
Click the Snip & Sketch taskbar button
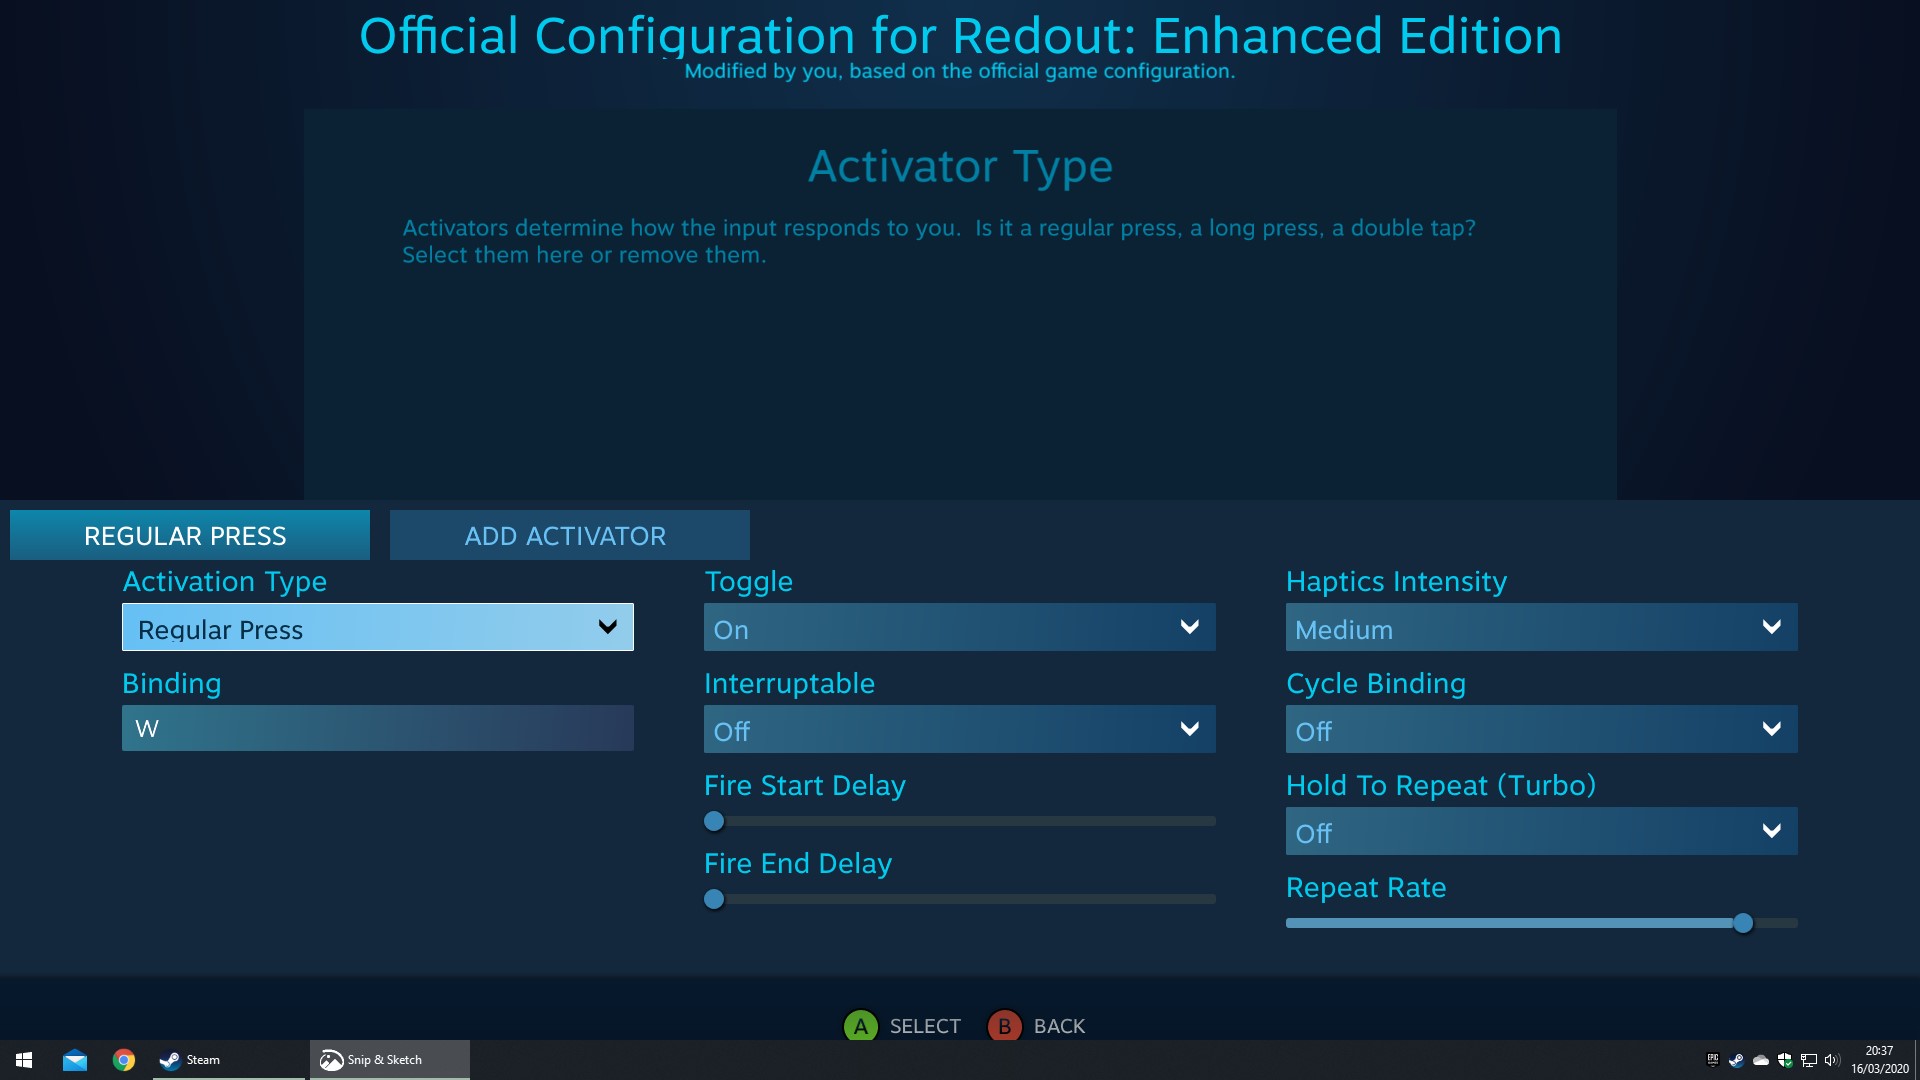[x=389, y=1060]
